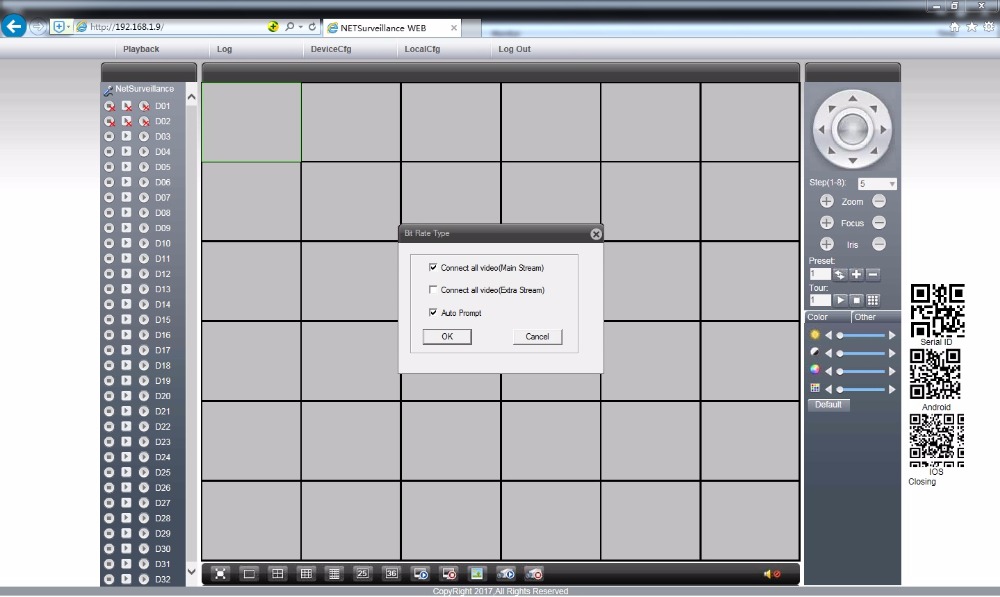Image resolution: width=1000 pixels, height=597 pixels.
Task: Click disconnect all video stop icon
Action: (449, 573)
